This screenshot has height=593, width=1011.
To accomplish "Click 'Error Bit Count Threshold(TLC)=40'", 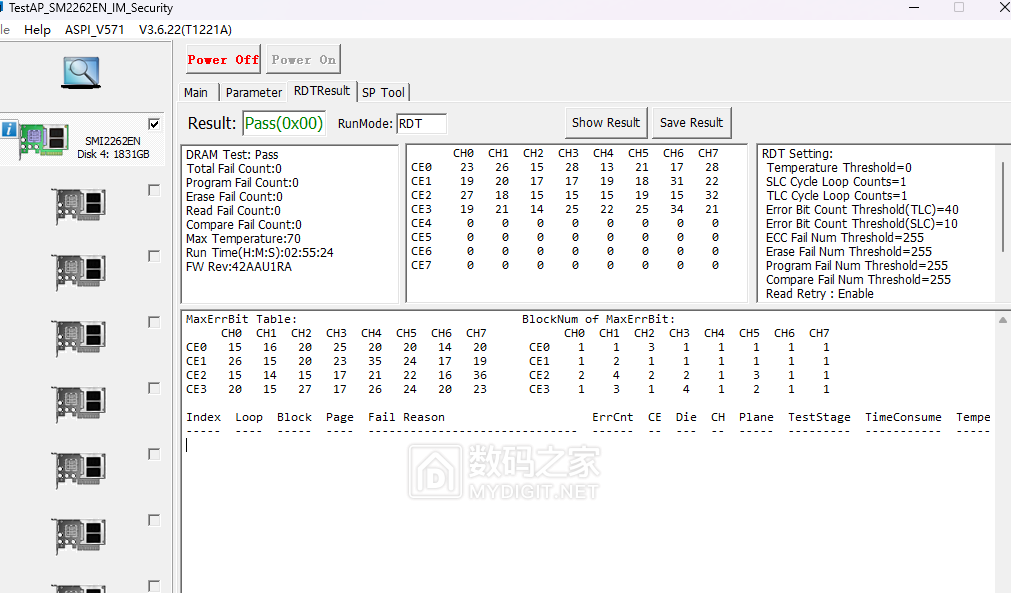I will click(862, 210).
